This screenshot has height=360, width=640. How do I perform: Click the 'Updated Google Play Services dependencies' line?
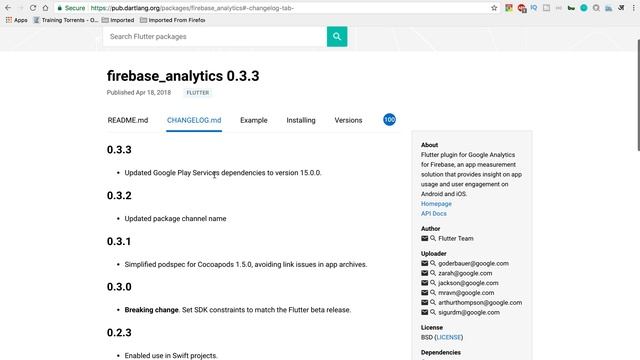click(x=223, y=173)
